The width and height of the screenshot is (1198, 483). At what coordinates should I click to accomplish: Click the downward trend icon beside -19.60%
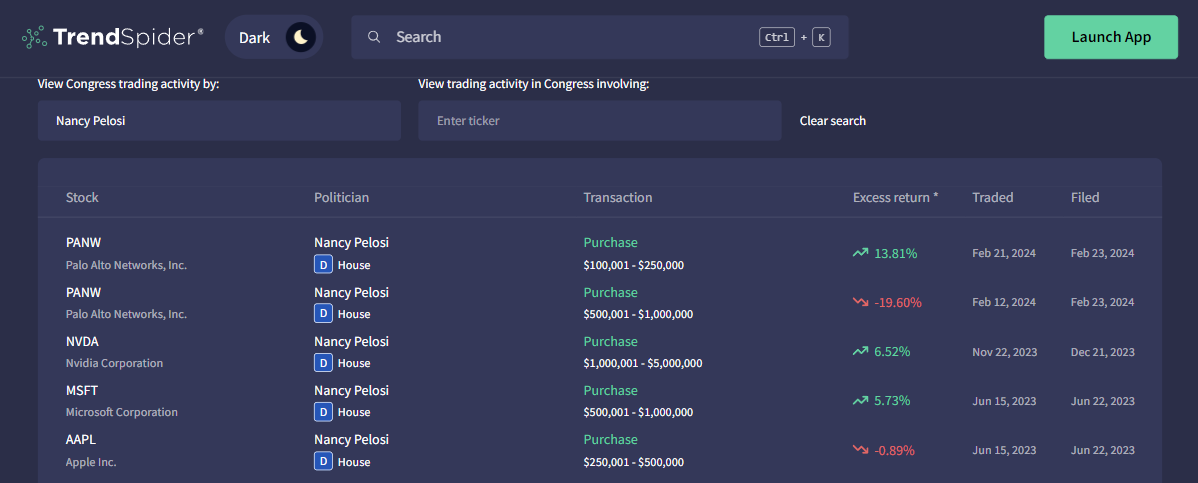pos(860,302)
